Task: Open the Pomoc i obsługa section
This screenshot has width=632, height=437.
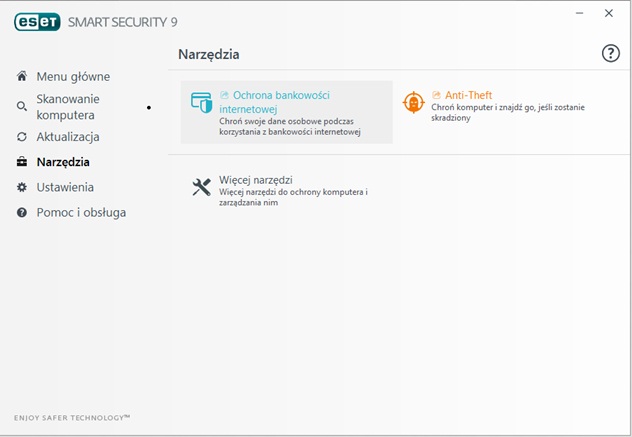Action: 81,212
